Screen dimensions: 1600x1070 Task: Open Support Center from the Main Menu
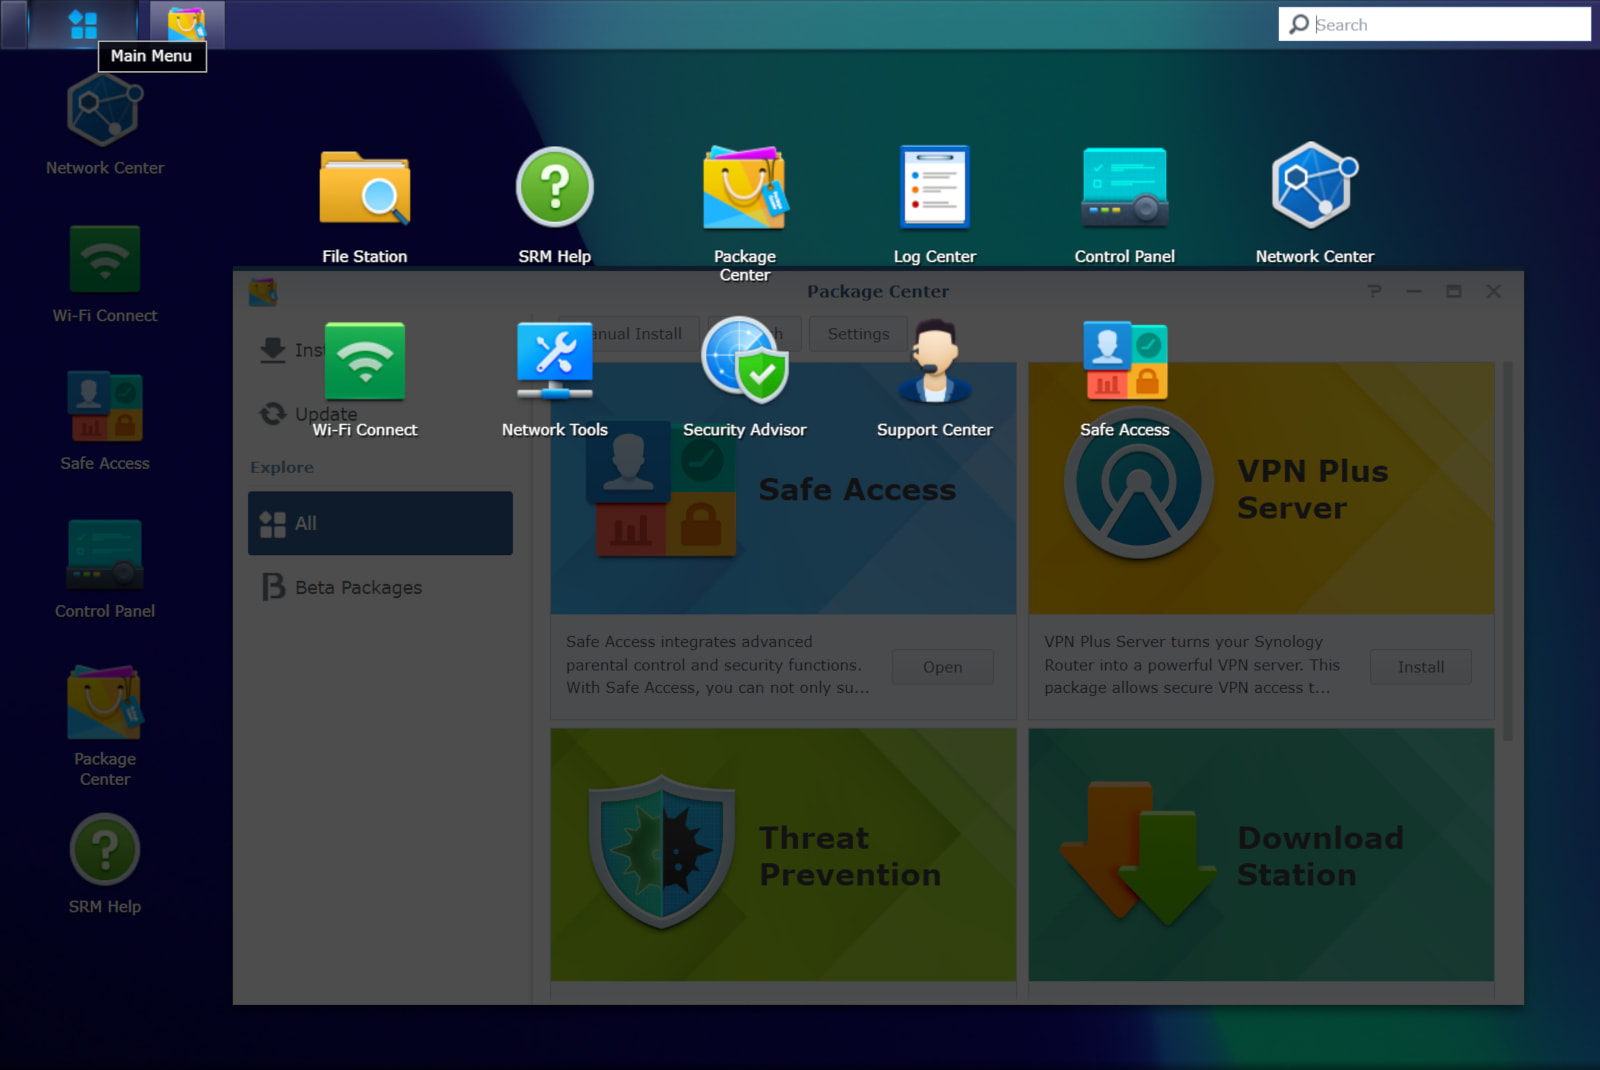pyautogui.click(x=934, y=362)
